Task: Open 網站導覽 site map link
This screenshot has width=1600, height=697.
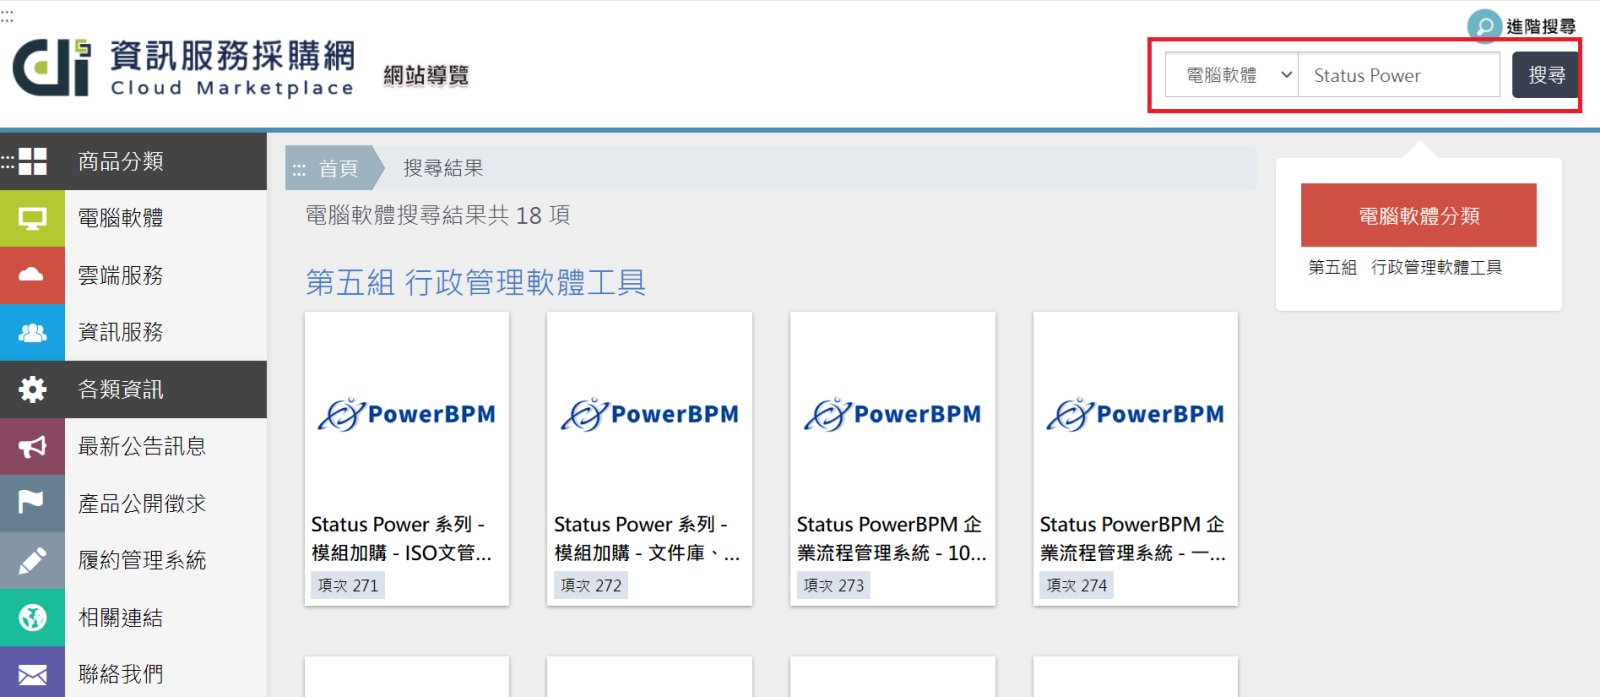Action: coord(426,75)
